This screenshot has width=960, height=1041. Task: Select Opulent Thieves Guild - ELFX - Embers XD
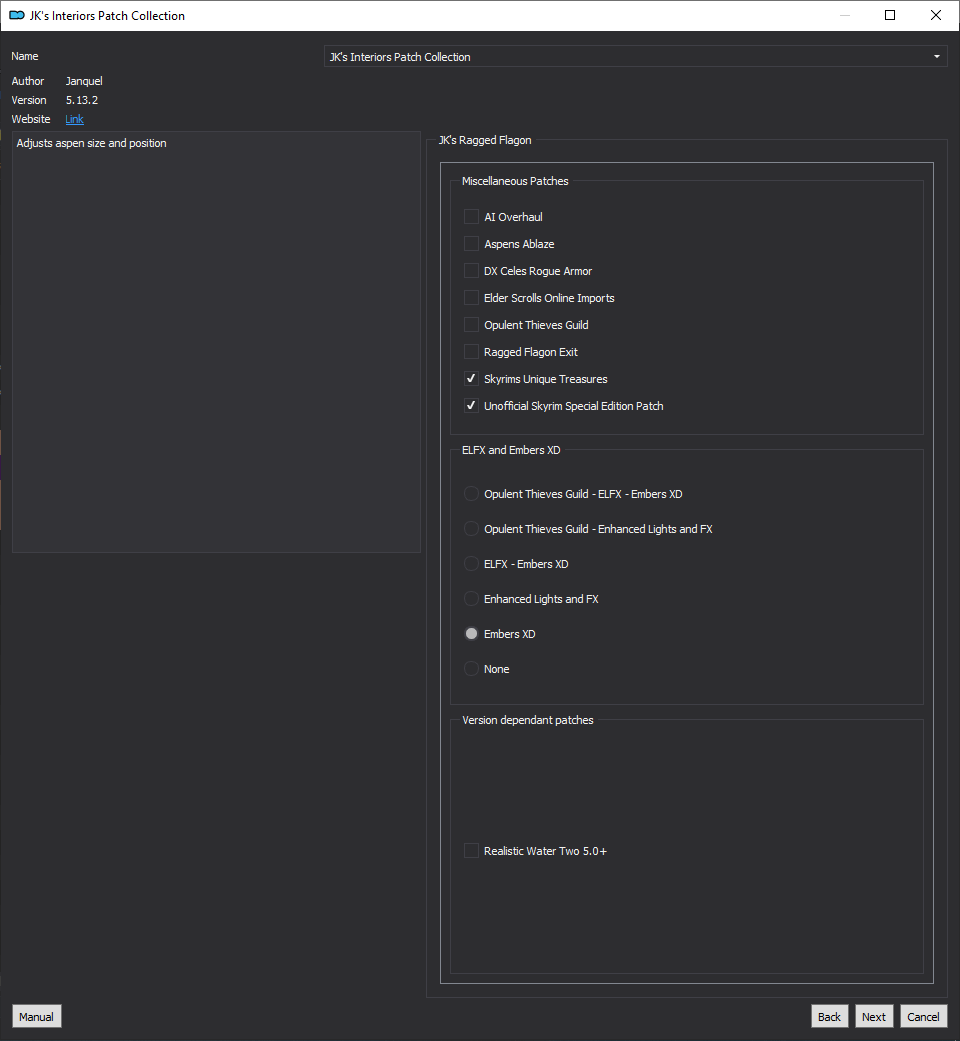tap(471, 494)
